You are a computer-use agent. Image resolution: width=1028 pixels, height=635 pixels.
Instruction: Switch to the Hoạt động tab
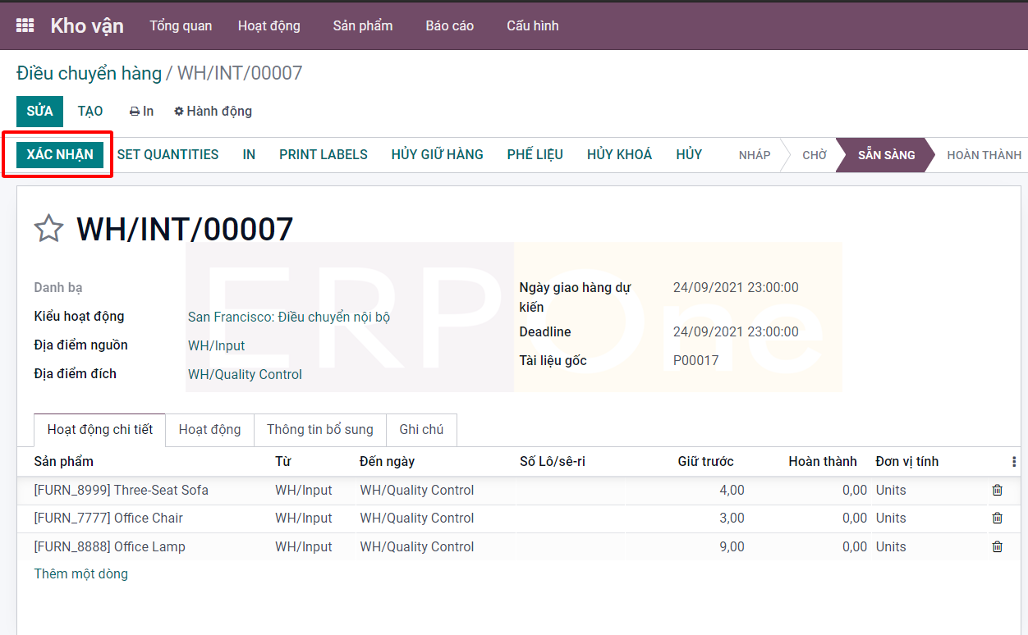click(210, 430)
